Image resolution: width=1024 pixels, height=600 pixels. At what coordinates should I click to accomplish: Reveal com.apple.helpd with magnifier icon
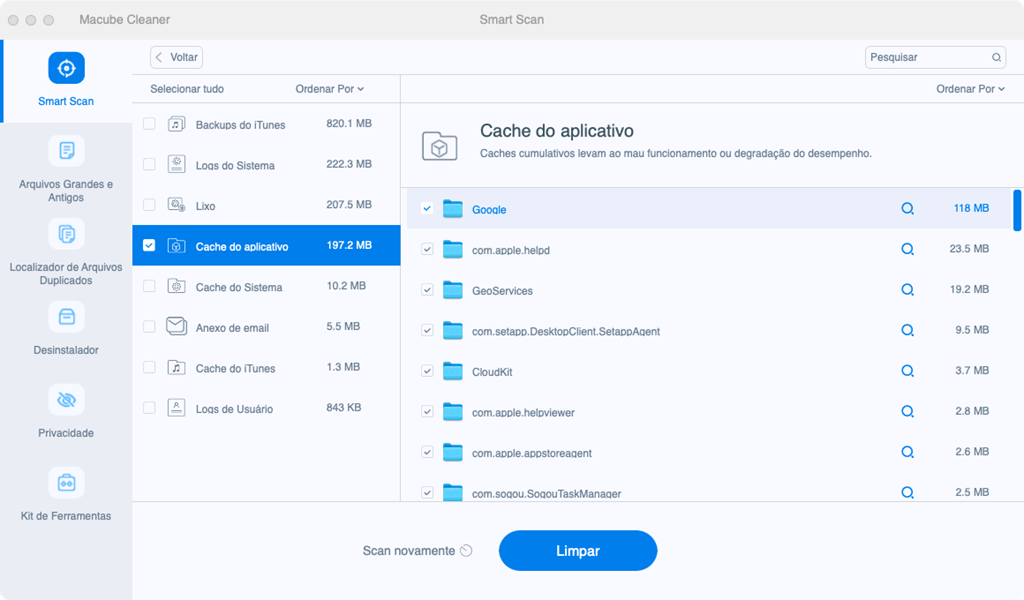(x=907, y=249)
